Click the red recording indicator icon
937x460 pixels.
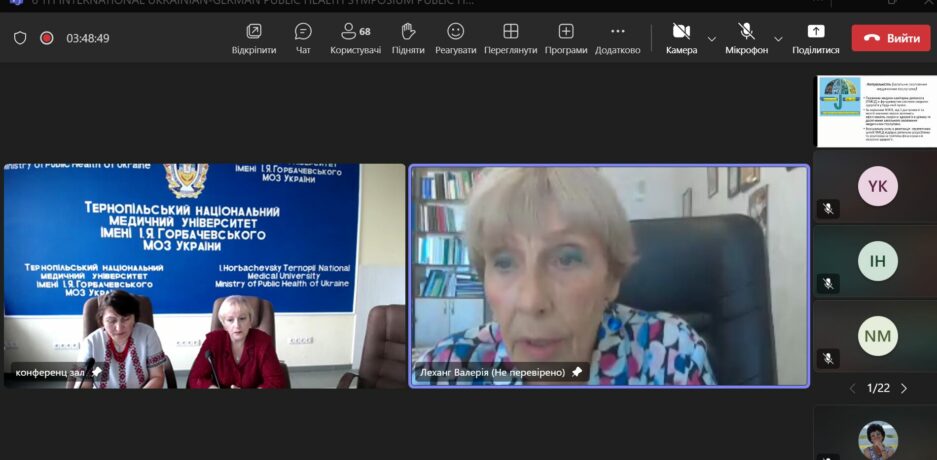pos(46,38)
